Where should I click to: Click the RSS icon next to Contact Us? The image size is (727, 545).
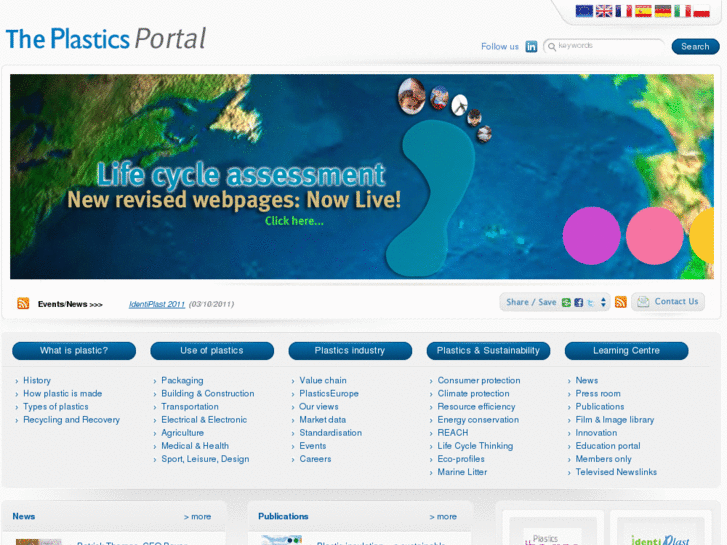click(x=621, y=302)
